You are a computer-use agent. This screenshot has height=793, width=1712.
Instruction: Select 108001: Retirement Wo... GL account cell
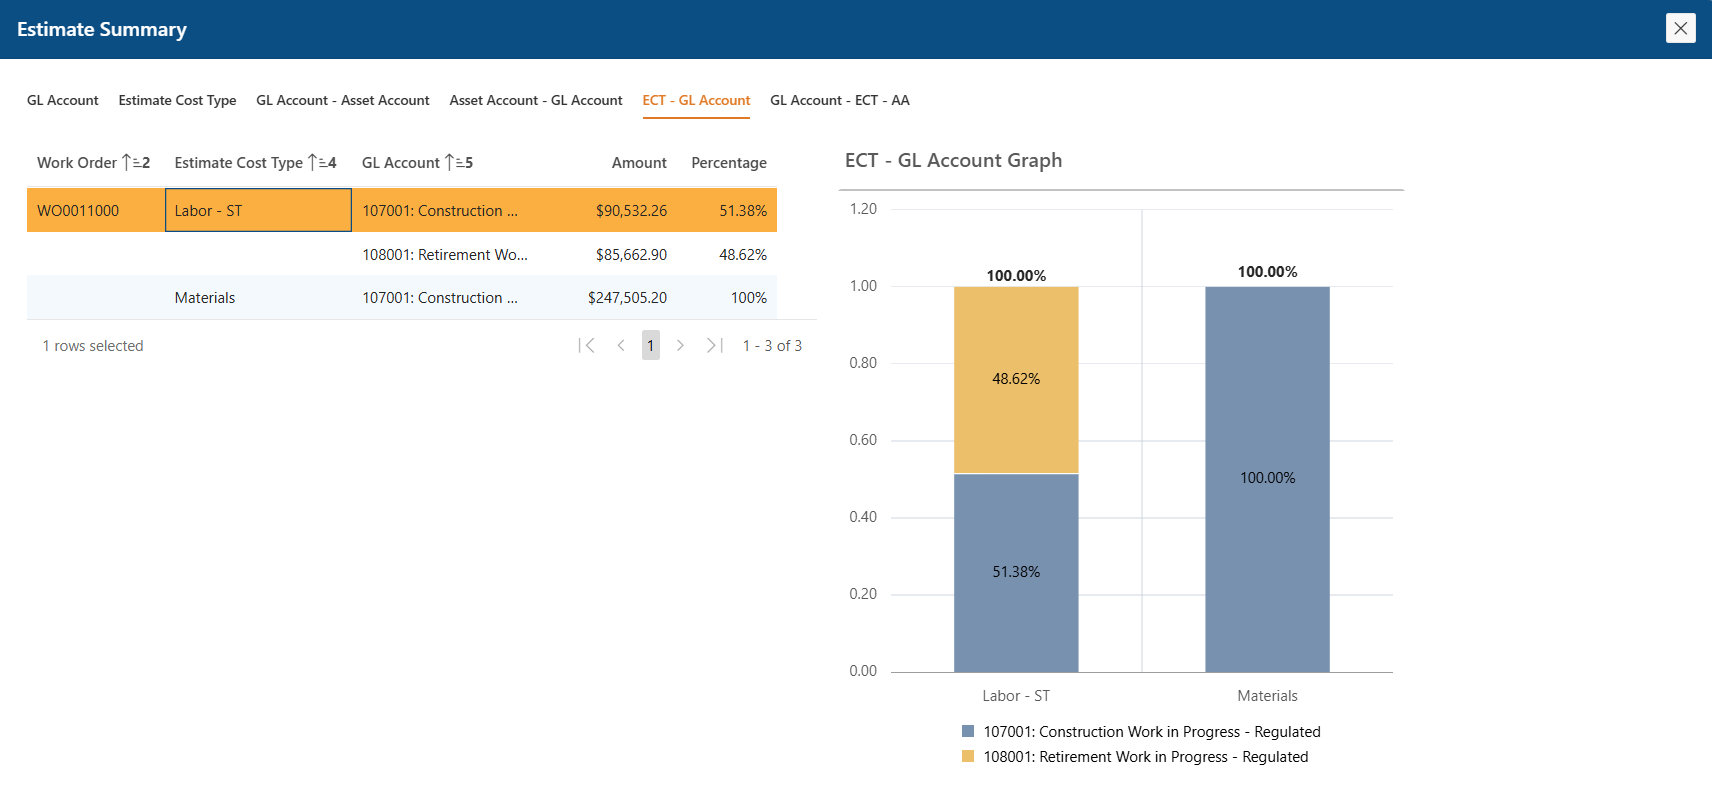coord(445,254)
